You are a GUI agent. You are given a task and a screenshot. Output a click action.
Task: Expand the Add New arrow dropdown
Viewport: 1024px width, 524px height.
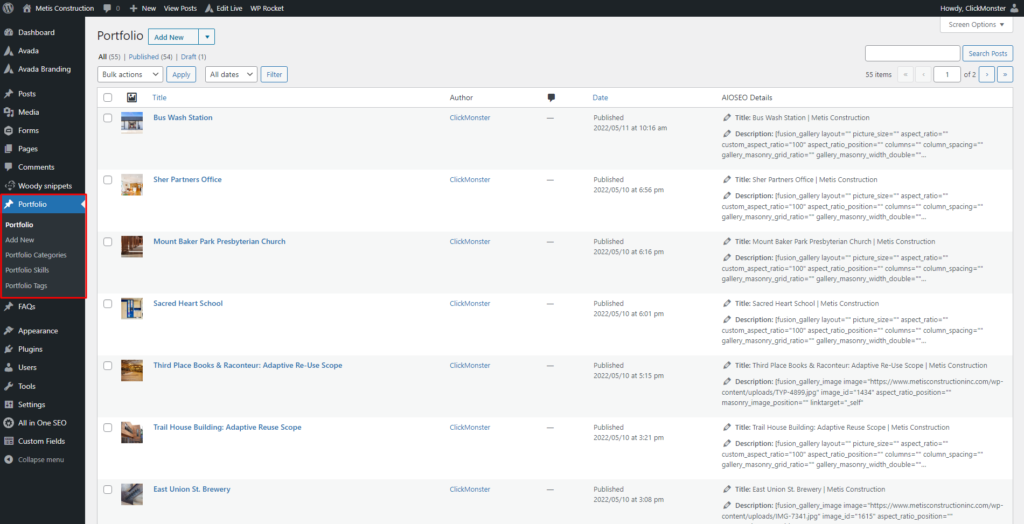(207, 37)
